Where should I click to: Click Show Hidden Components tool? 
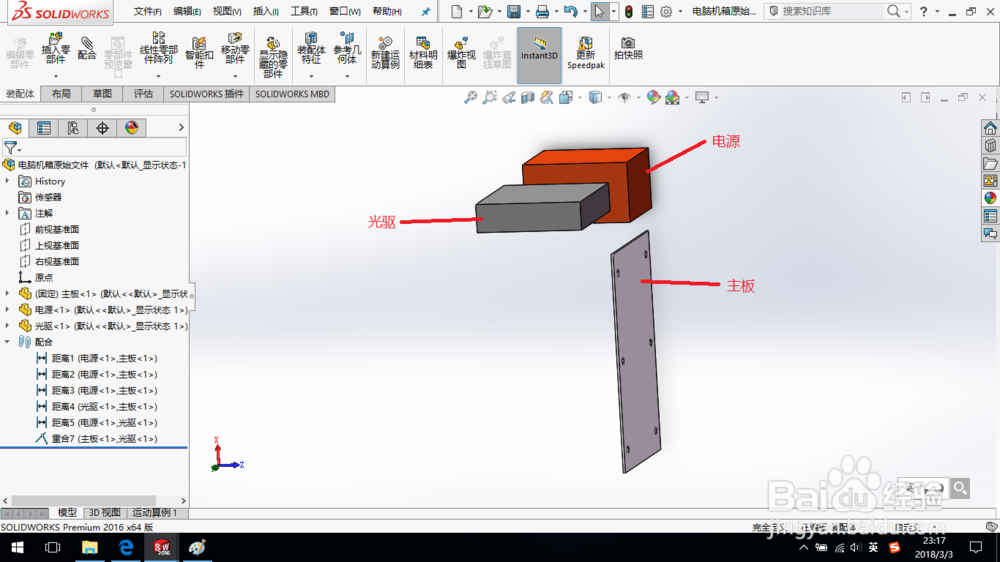tap(273, 57)
